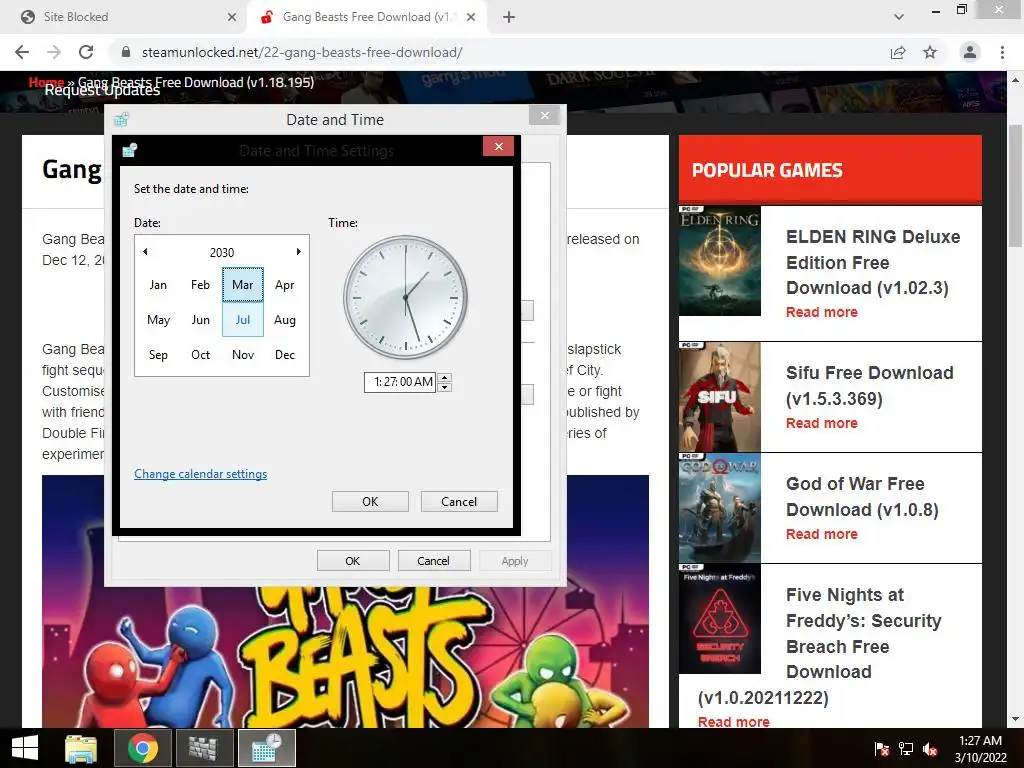1024x768 pixels.
Task: Reload the steamunlocked page
Action: [x=86, y=52]
